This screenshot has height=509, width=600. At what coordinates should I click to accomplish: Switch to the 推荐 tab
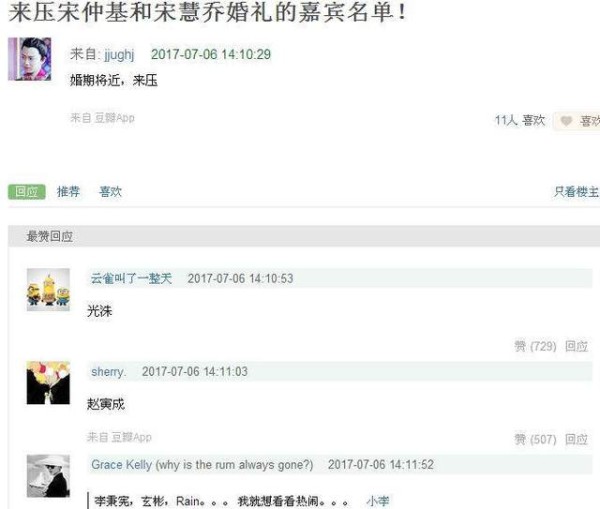point(68,191)
